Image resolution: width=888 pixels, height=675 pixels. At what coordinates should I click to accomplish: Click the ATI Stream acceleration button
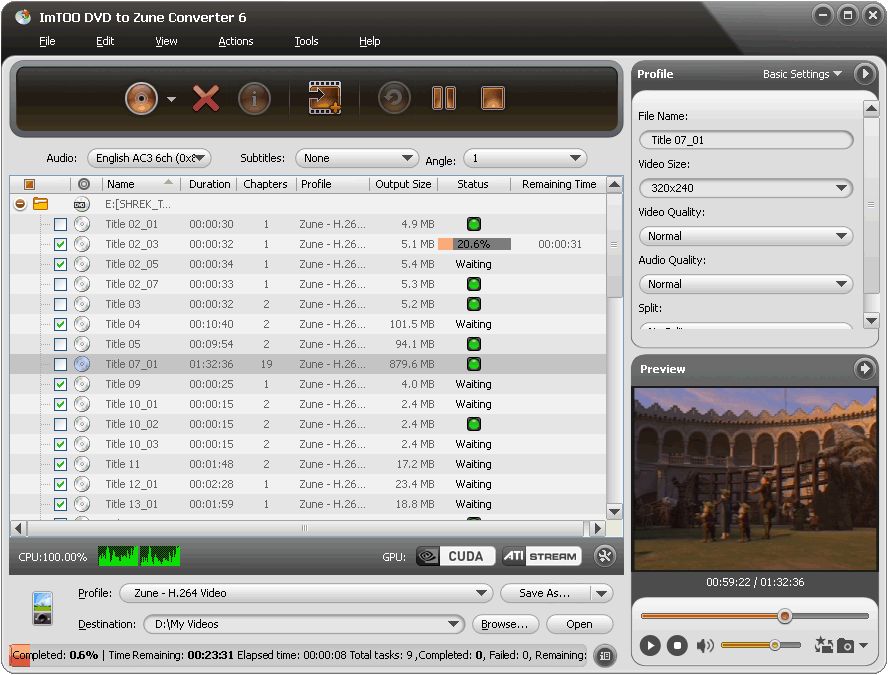[539, 556]
